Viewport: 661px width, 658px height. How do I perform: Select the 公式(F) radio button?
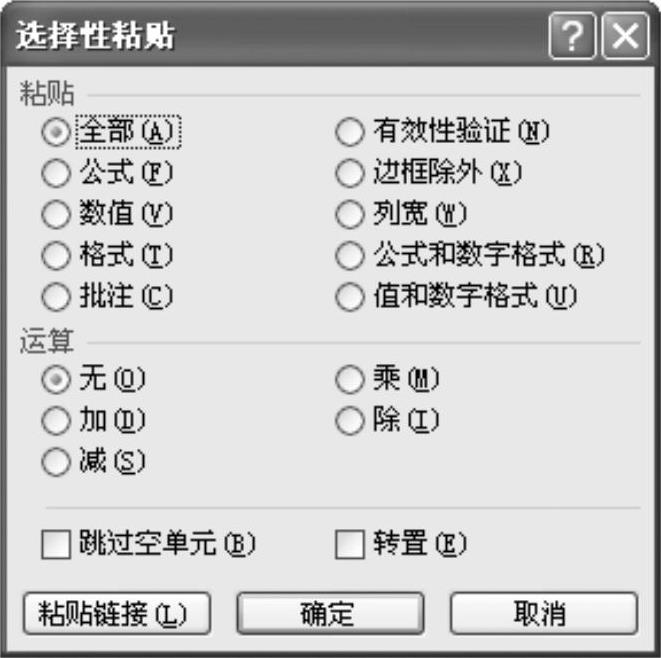click(x=56, y=173)
